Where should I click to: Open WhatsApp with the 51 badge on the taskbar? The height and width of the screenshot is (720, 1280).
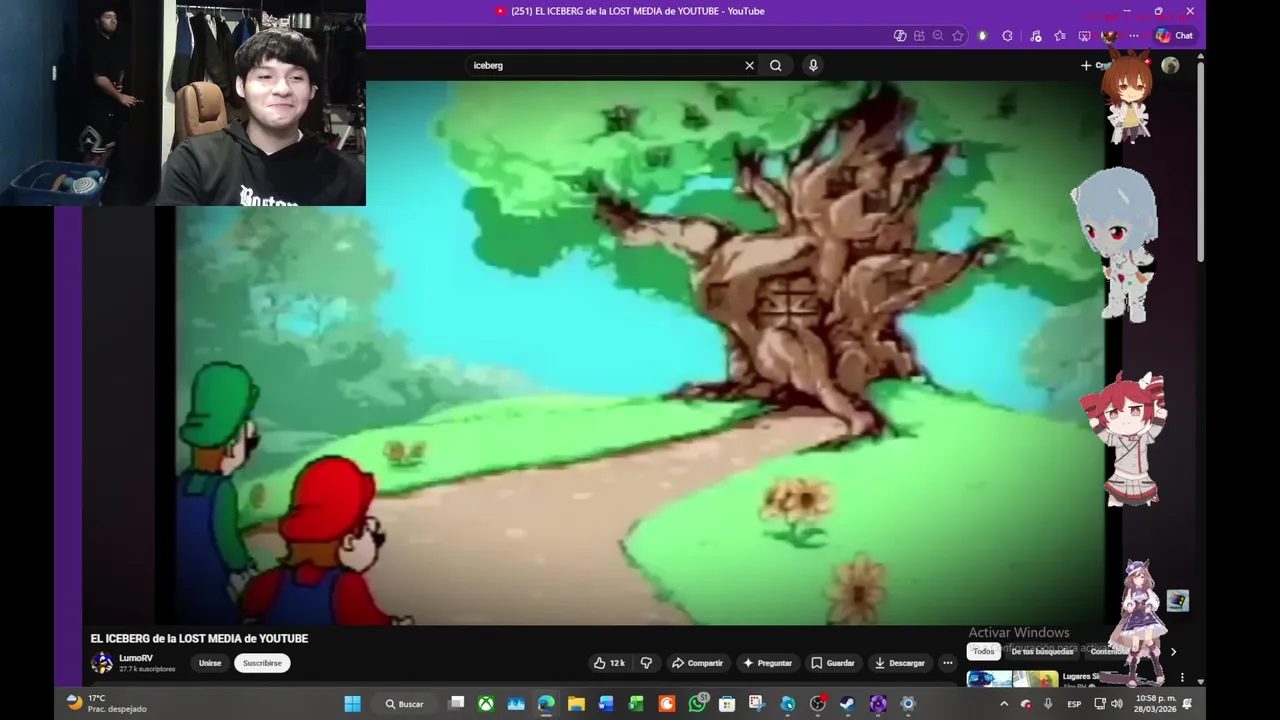point(697,704)
